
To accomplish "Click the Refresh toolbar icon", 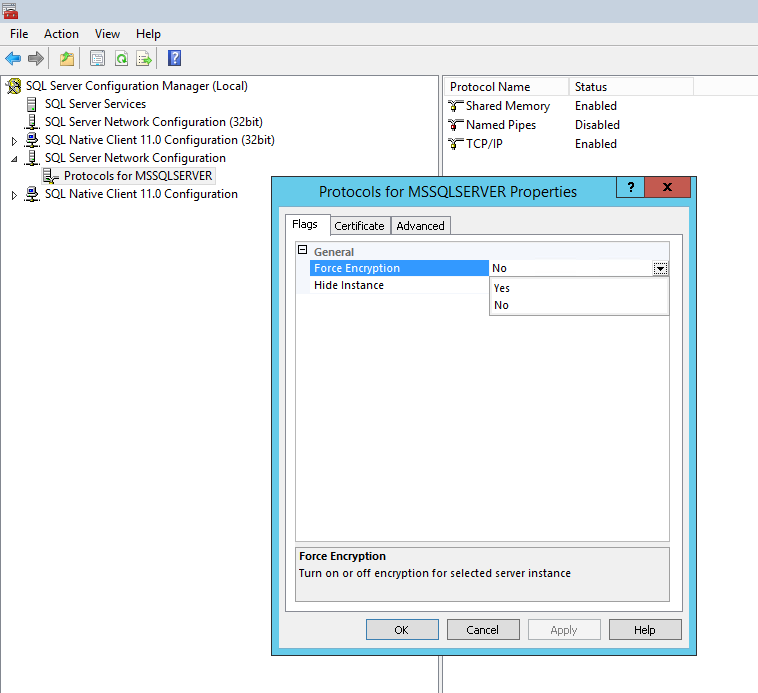I will 121,58.
